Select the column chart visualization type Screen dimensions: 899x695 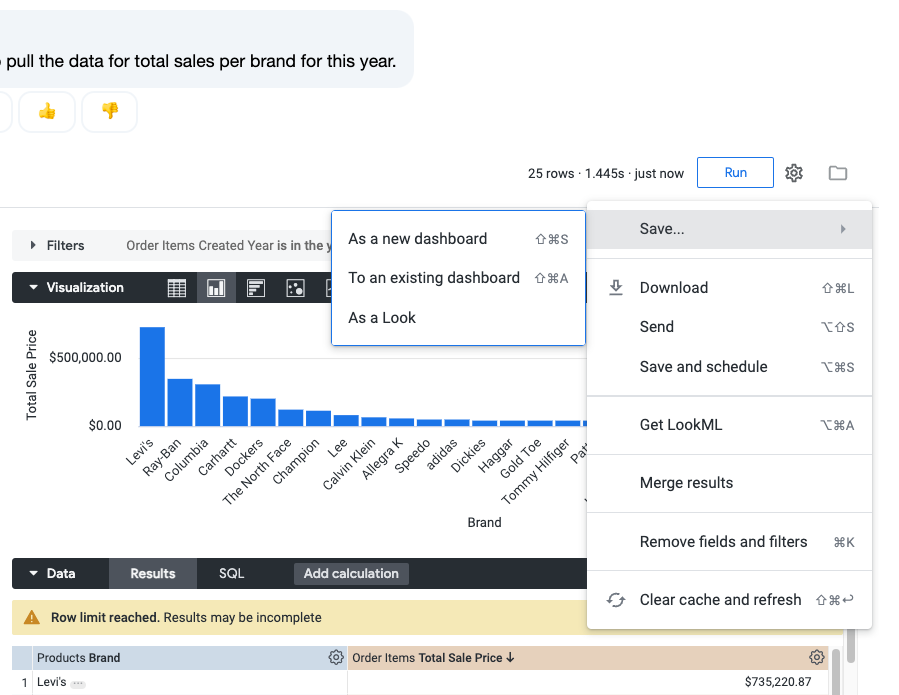click(x=216, y=288)
